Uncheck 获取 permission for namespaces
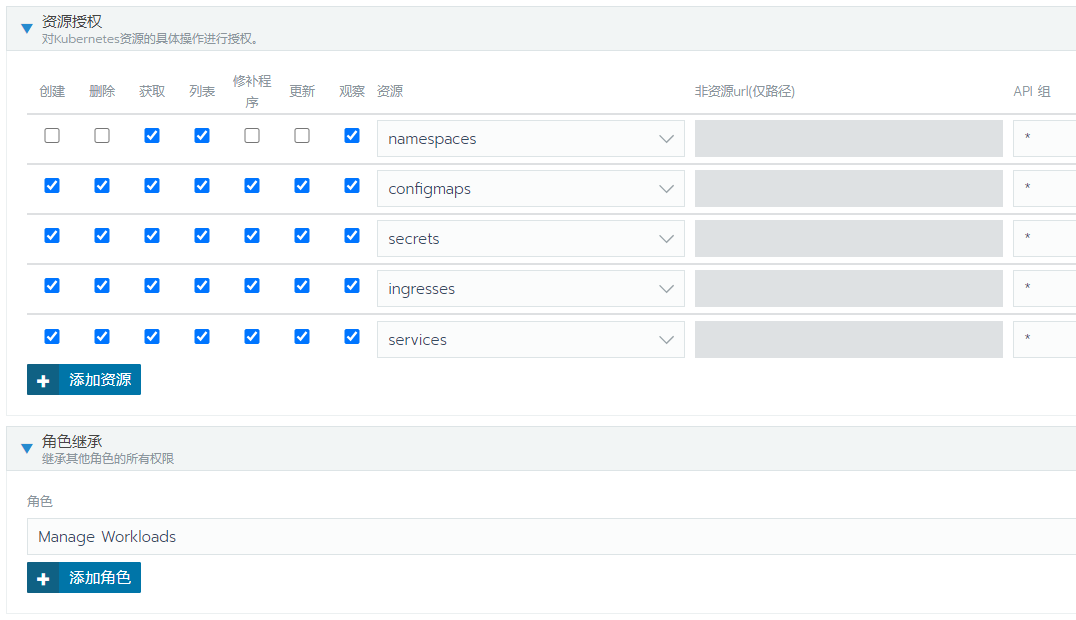Image resolution: width=1076 pixels, height=620 pixels. [152, 136]
